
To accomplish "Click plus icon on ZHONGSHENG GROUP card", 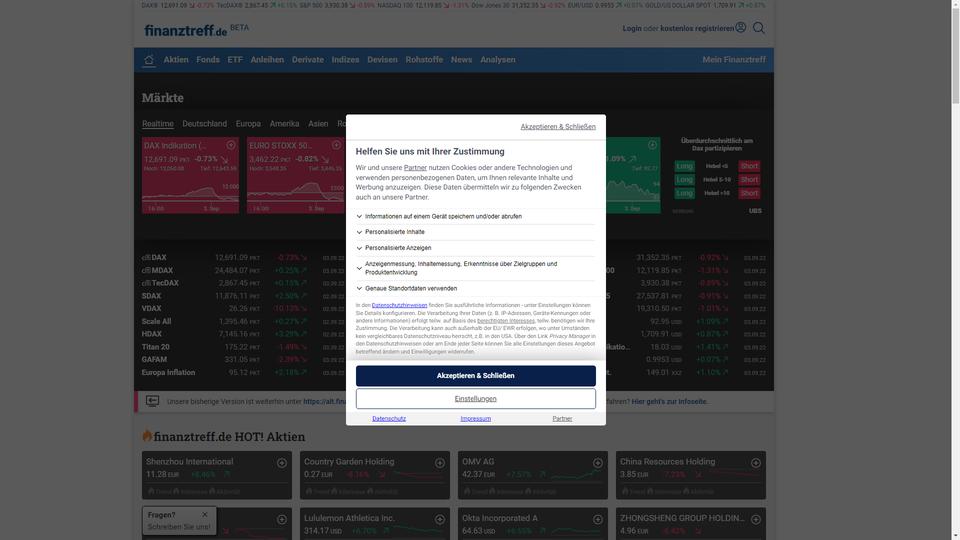I will click(756, 520).
